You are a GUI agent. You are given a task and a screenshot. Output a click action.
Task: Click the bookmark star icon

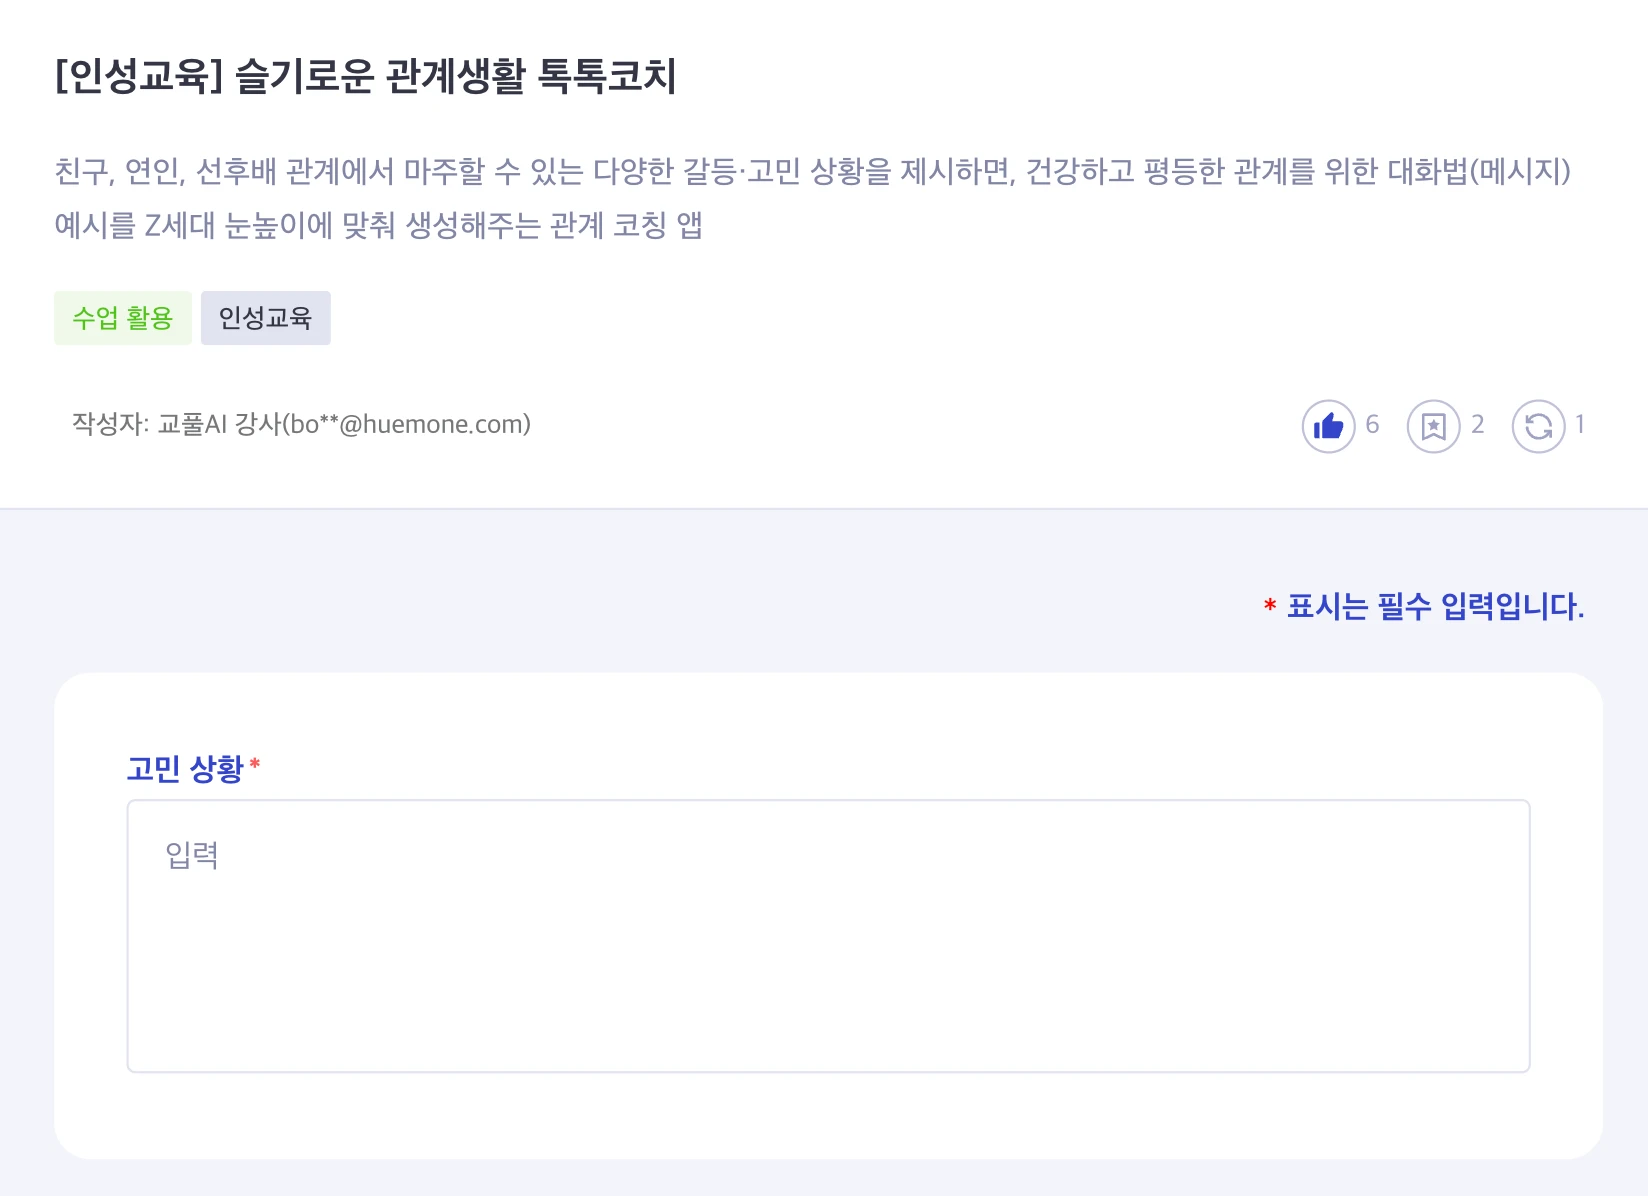(x=1434, y=427)
